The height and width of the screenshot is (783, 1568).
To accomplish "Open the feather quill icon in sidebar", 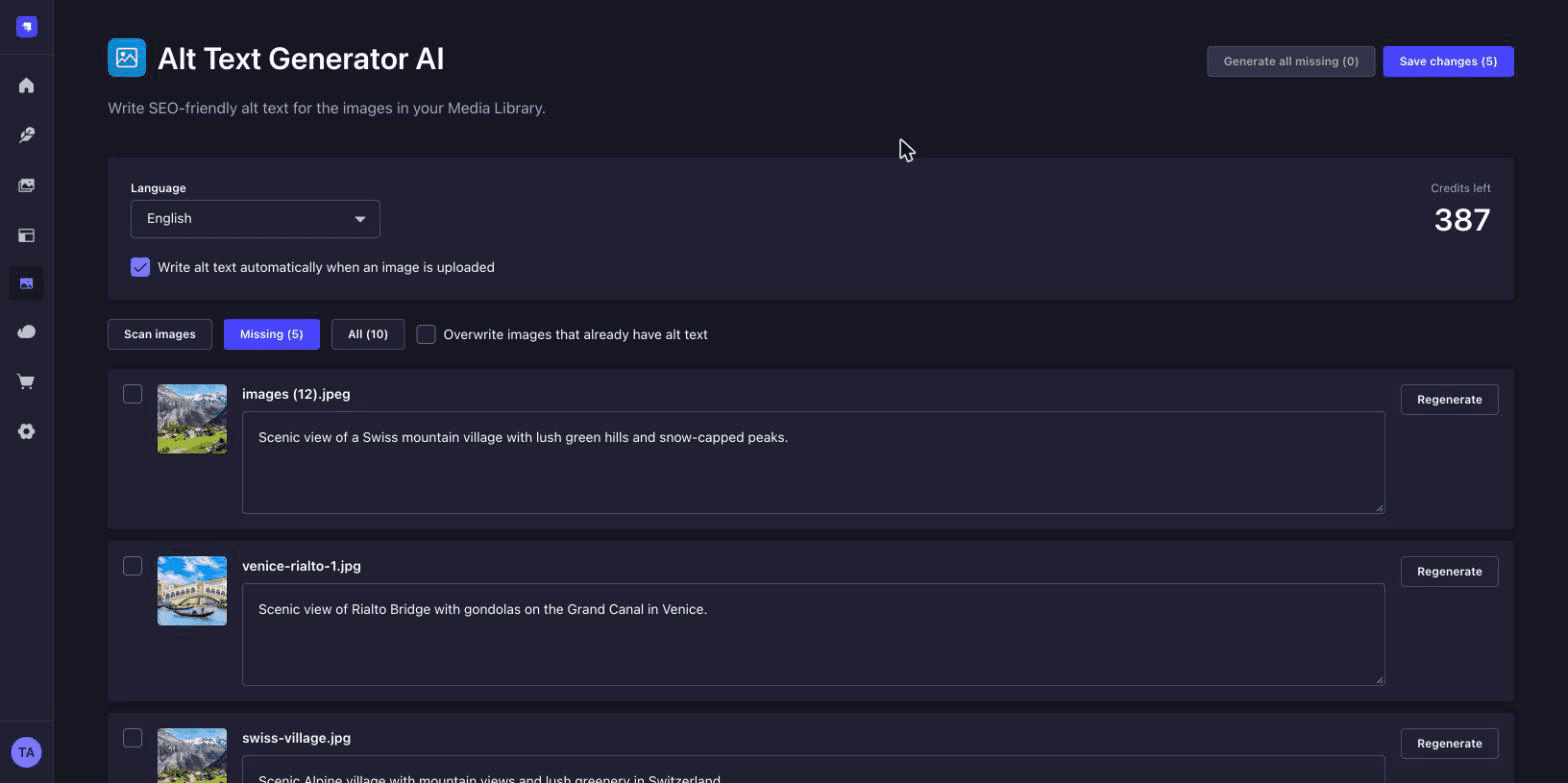I will tap(27, 135).
